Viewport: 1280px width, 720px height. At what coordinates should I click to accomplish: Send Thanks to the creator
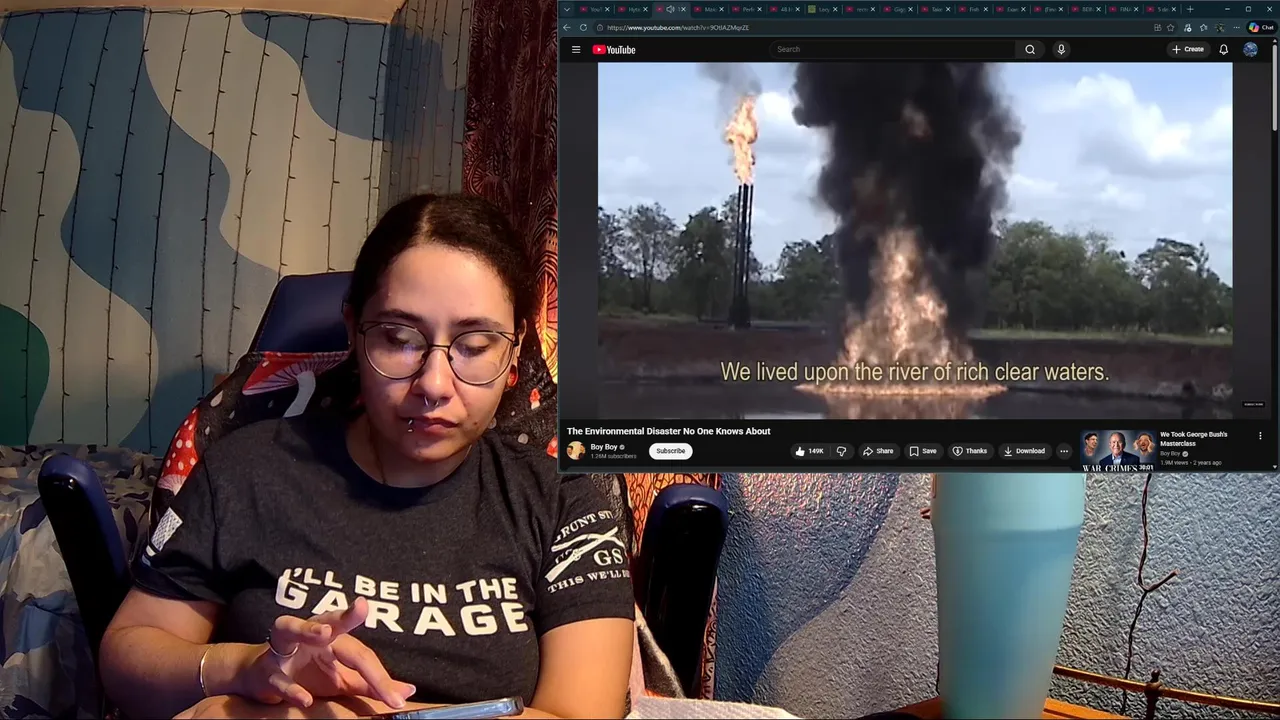tap(969, 451)
